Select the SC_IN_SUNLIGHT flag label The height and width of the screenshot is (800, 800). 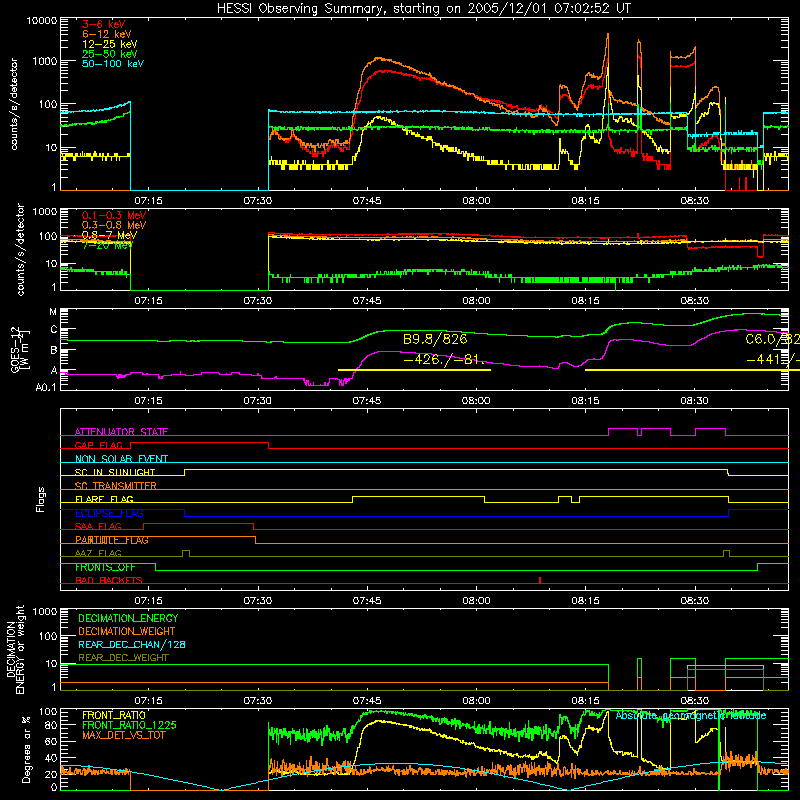[x=115, y=472]
